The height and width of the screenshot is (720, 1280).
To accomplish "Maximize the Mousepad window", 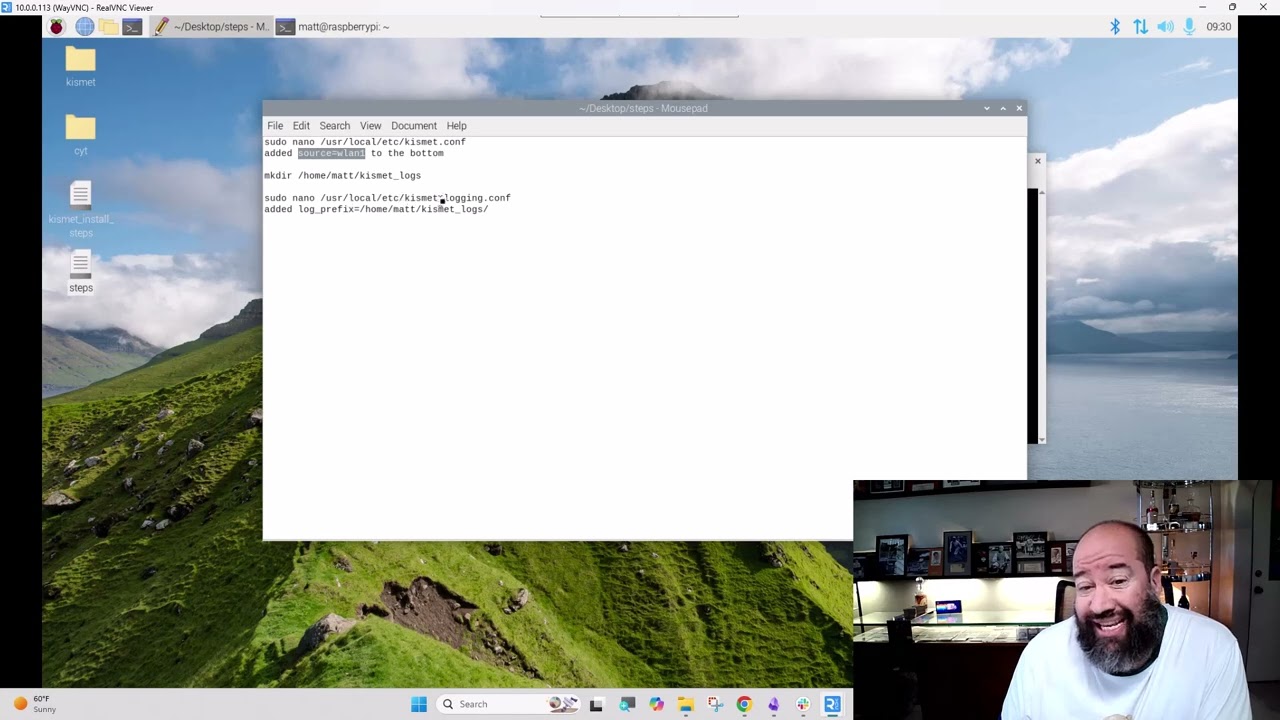I will click(x=1003, y=108).
